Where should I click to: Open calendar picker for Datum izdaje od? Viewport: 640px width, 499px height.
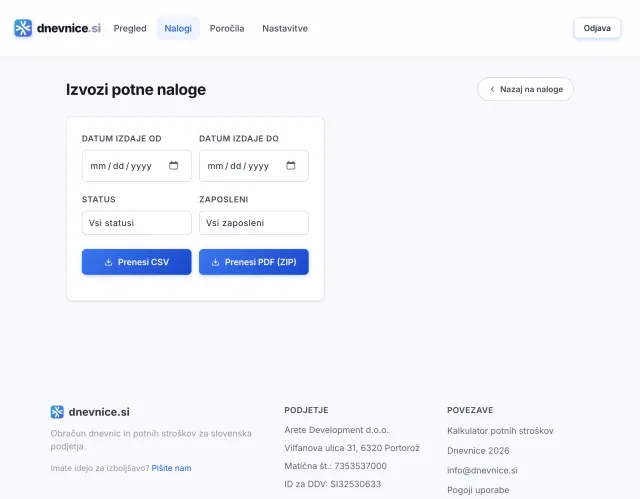174,166
